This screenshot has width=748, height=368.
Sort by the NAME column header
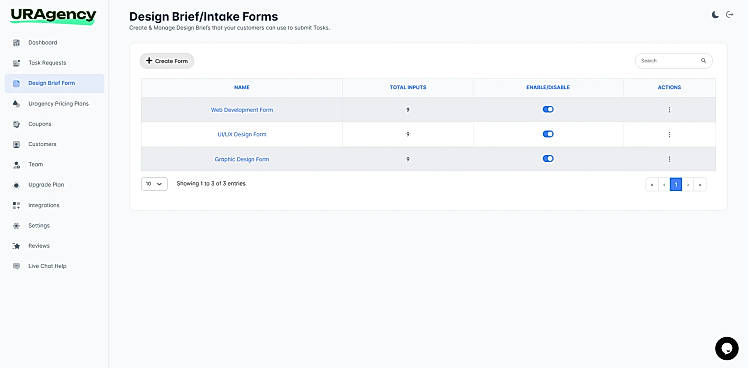point(242,88)
